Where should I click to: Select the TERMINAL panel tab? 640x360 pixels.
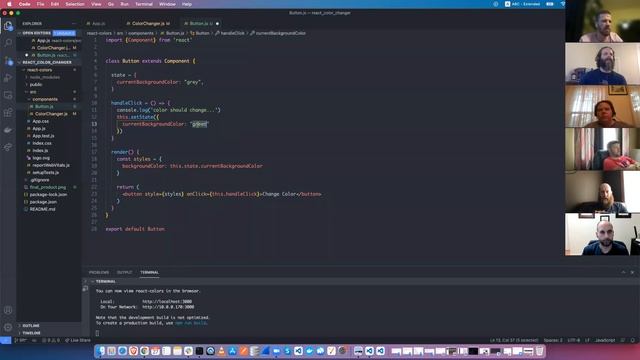pyautogui.click(x=149, y=272)
